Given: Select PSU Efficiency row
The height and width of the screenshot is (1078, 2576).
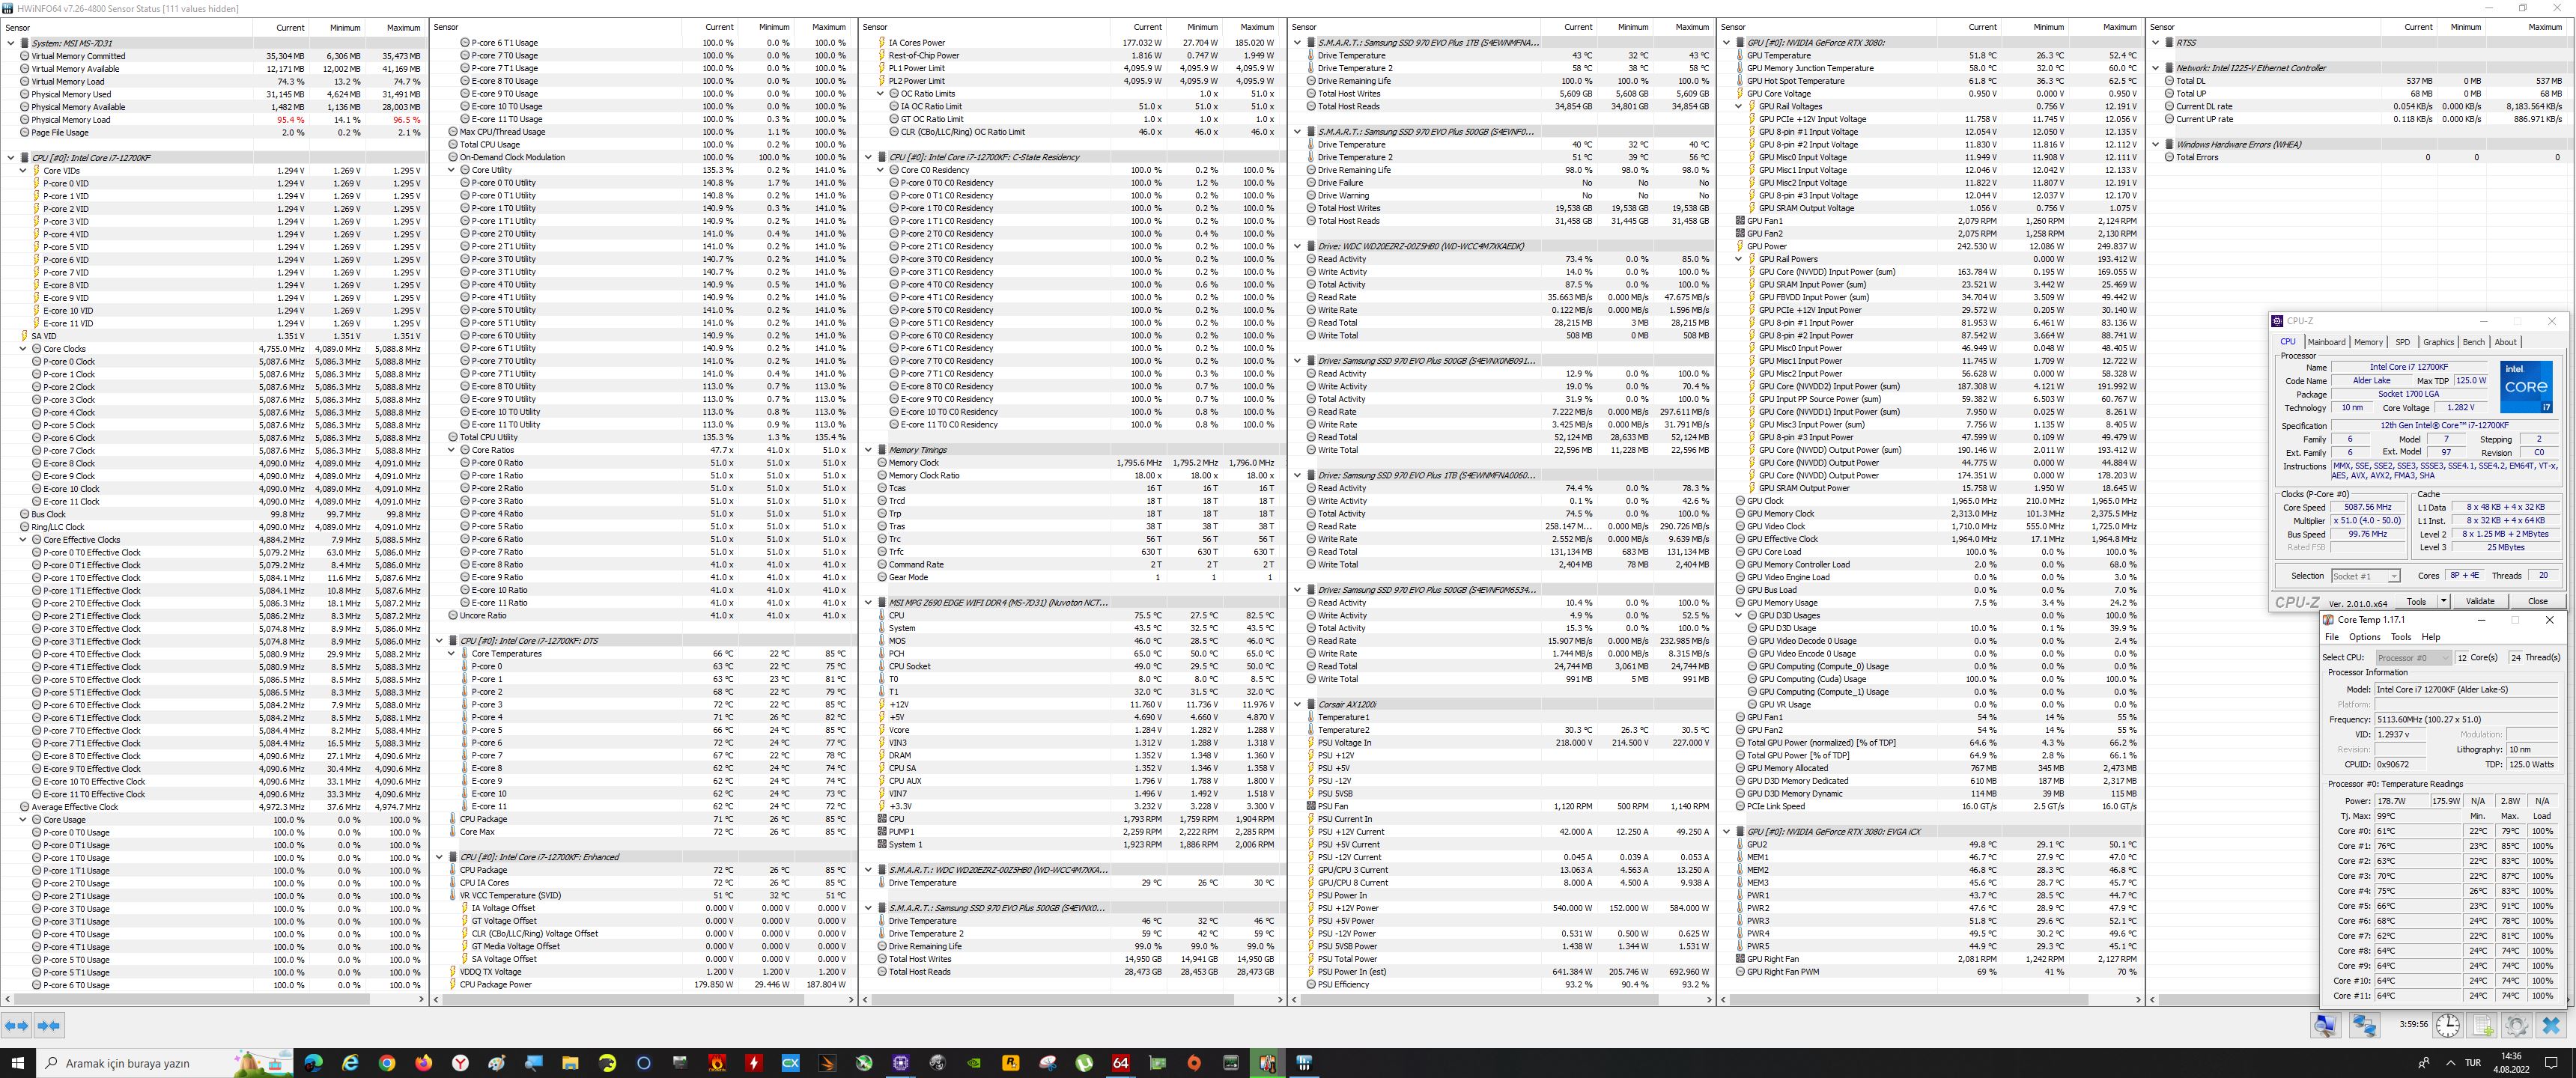Looking at the screenshot, I should coord(1502,985).
